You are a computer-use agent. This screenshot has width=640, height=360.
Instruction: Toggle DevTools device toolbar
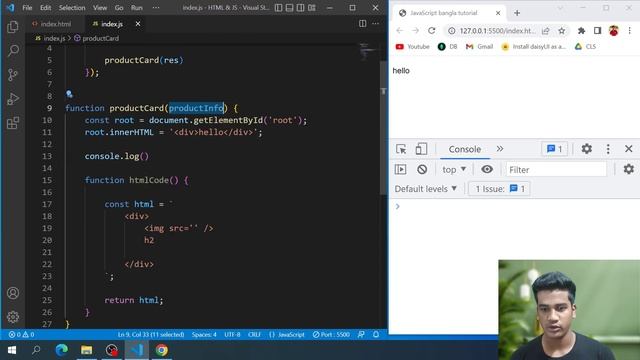click(421, 149)
